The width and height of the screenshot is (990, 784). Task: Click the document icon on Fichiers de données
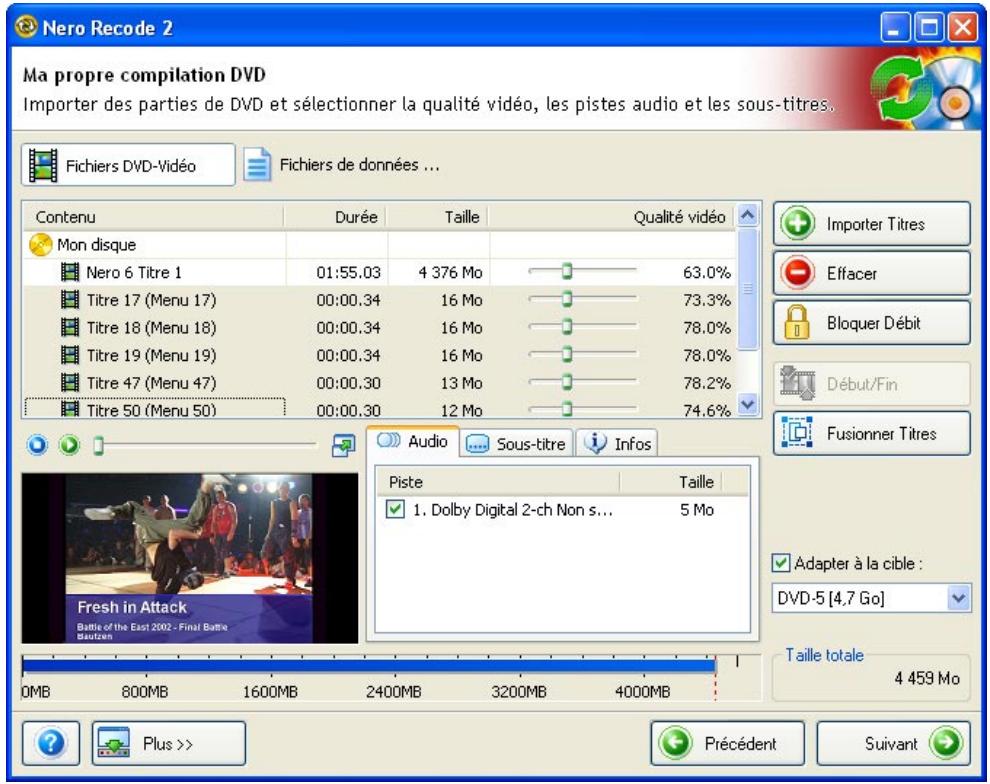click(x=258, y=165)
